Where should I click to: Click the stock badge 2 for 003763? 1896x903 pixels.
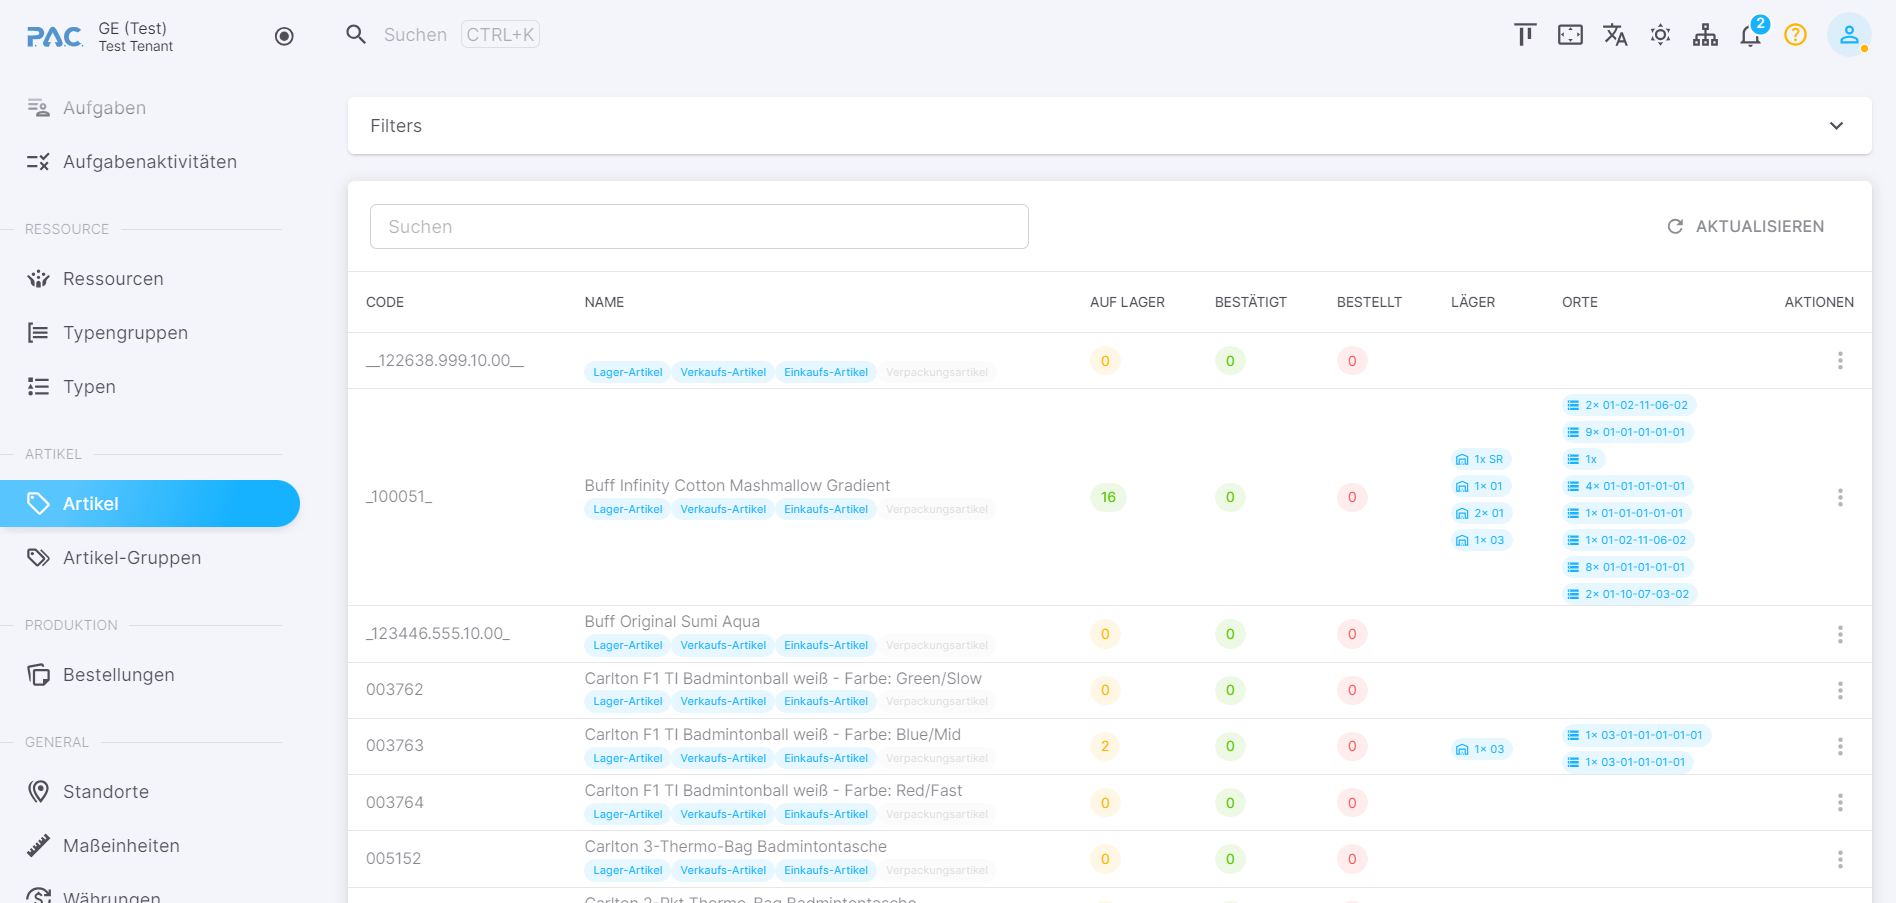point(1105,746)
